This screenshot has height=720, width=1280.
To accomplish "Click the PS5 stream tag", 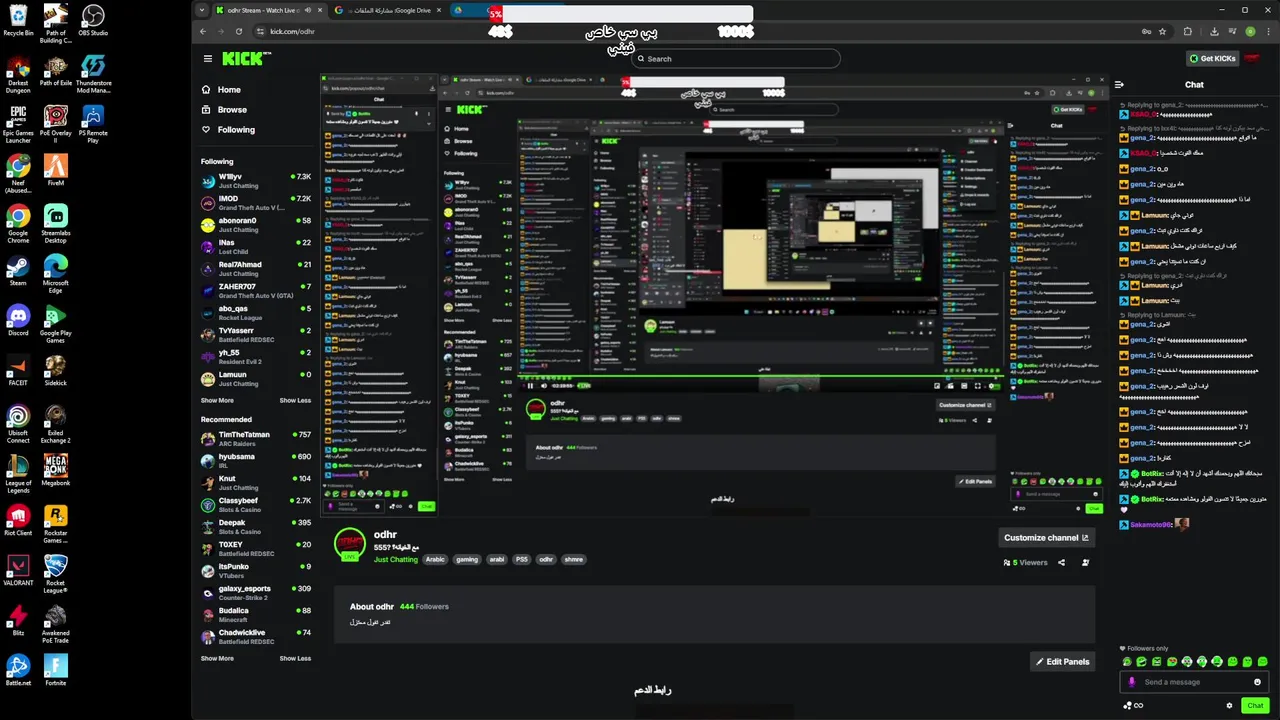I will (x=521, y=560).
